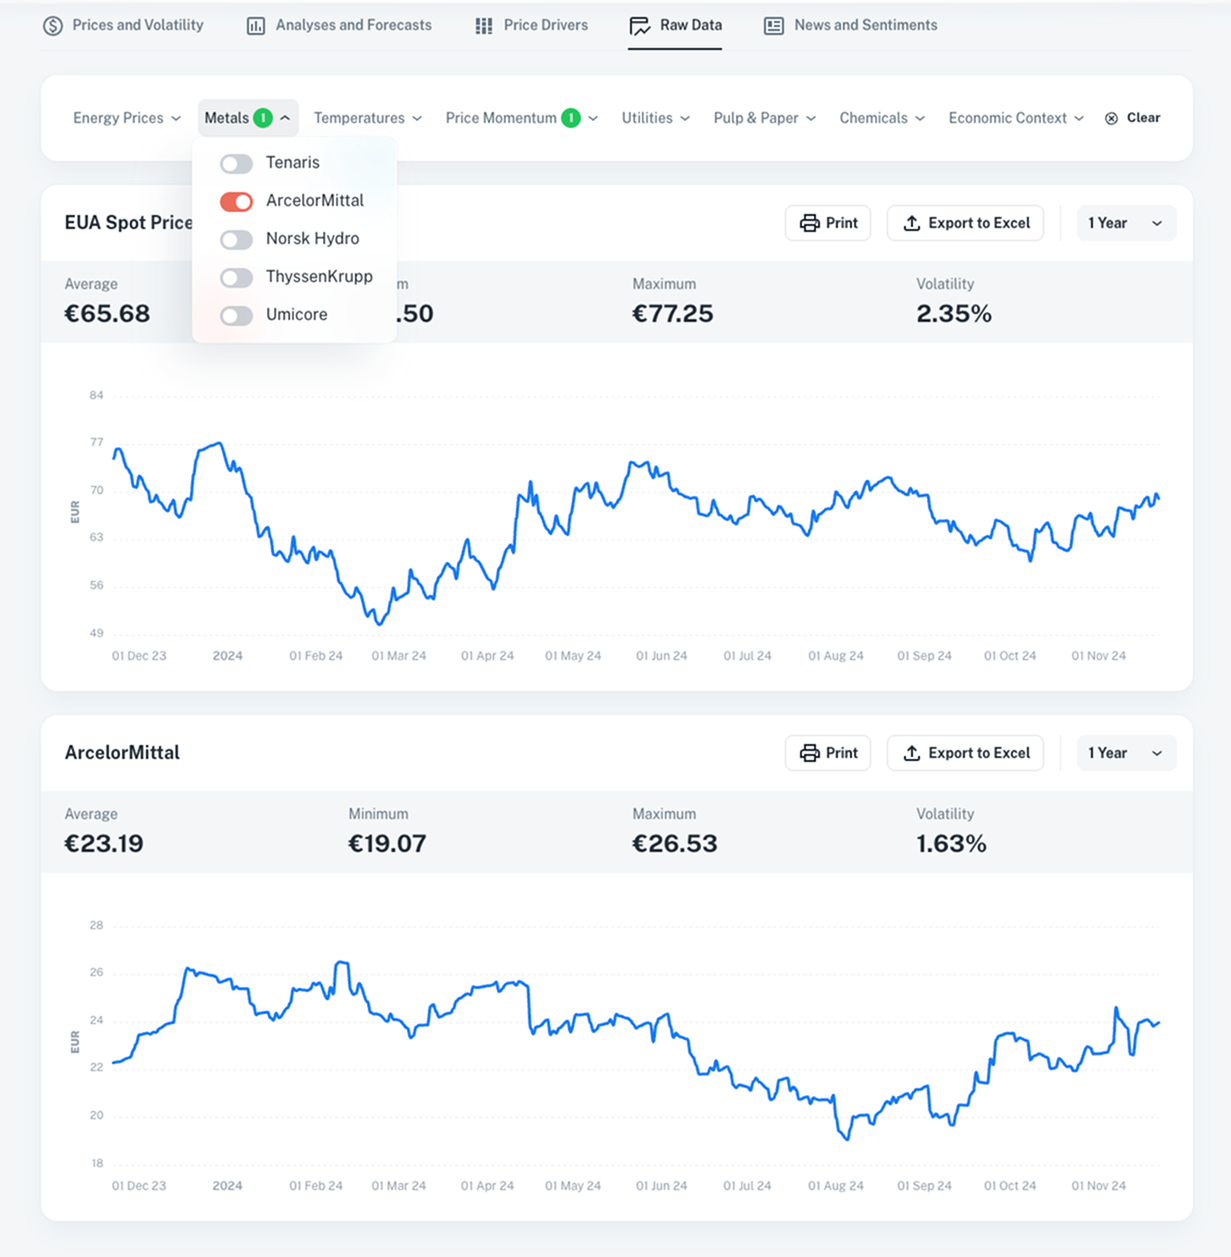
Task: Switch on the Norsk Hydro toggle
Action: point(237,239)
